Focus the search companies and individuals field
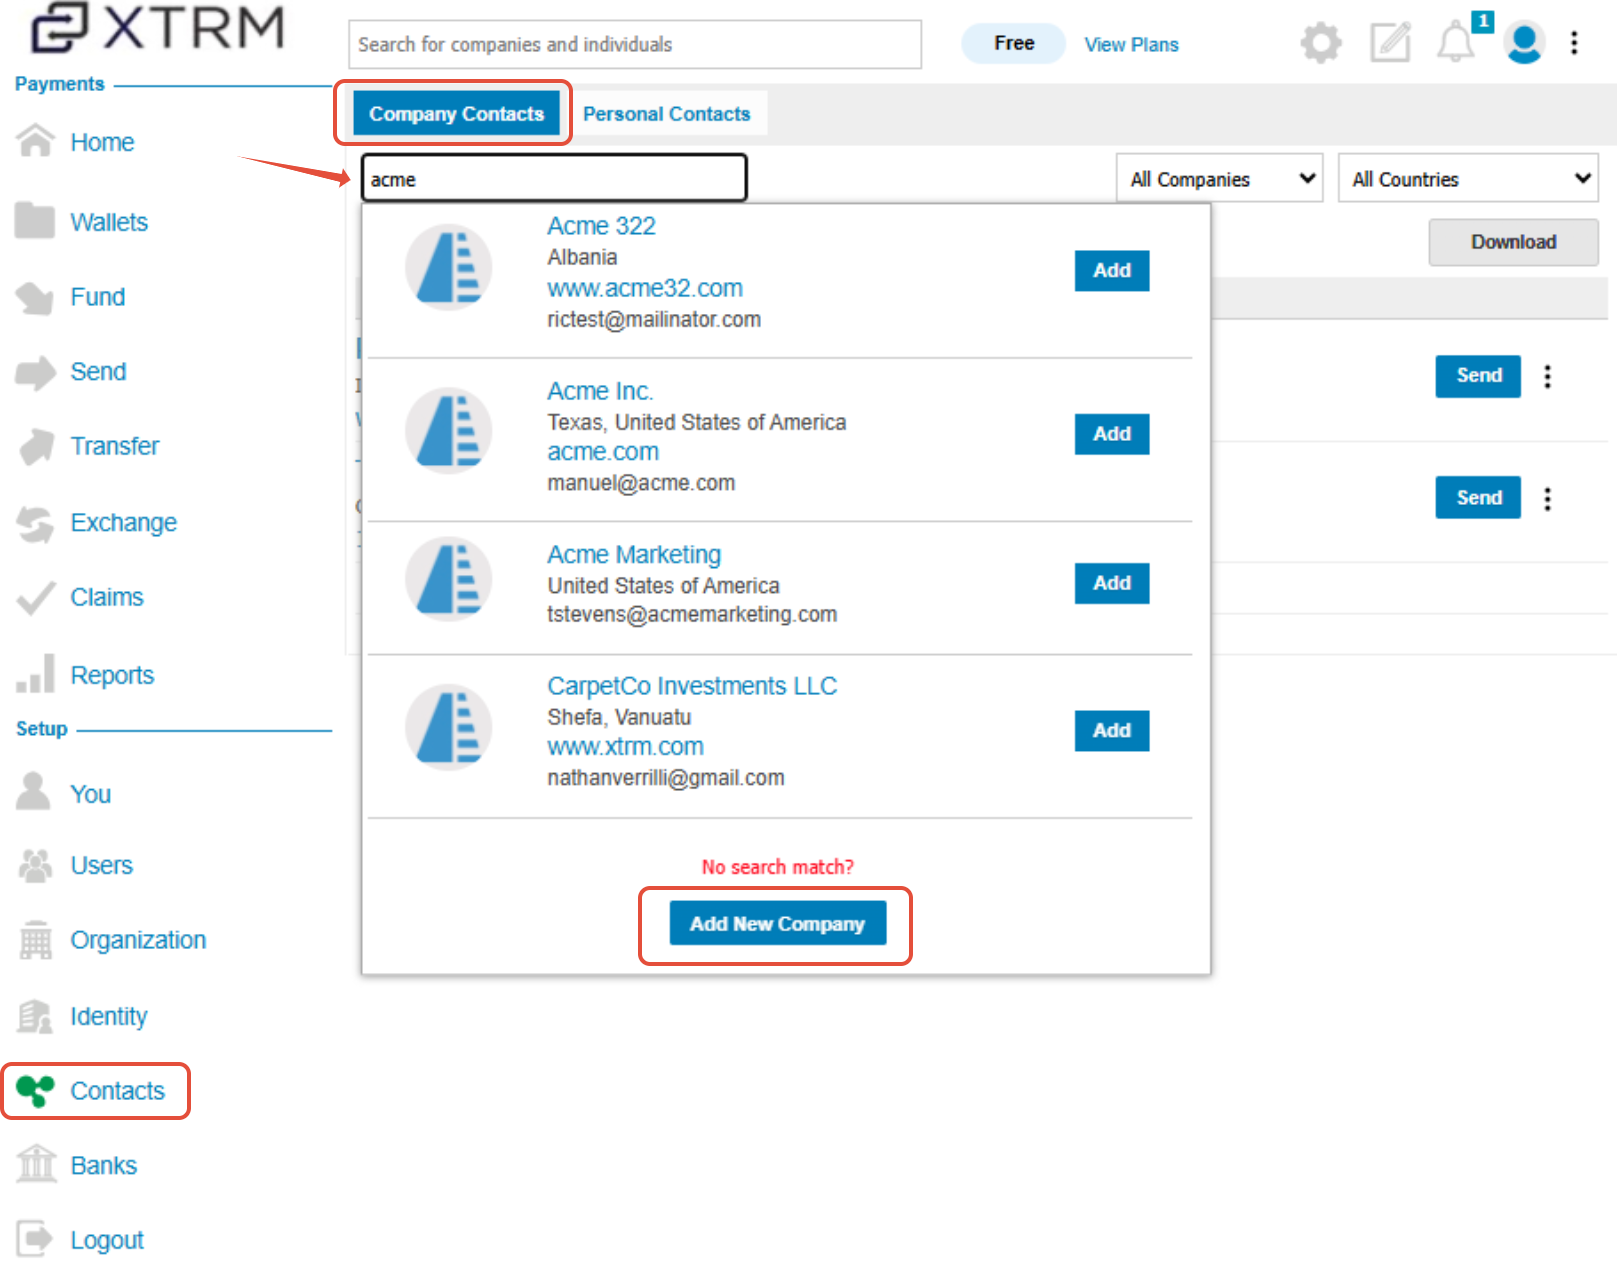 (635, 44)
